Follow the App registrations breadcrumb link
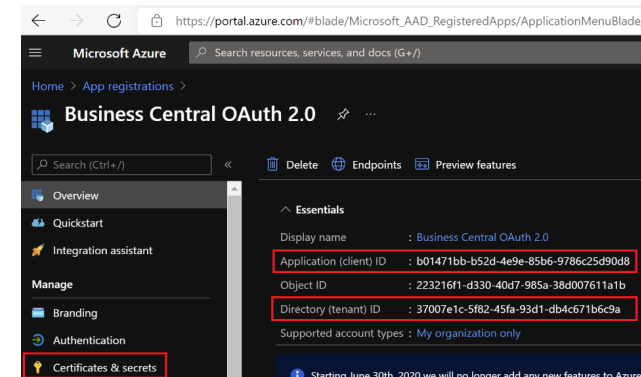This screenshot has width=641, height=377. (x=128, y=86)
